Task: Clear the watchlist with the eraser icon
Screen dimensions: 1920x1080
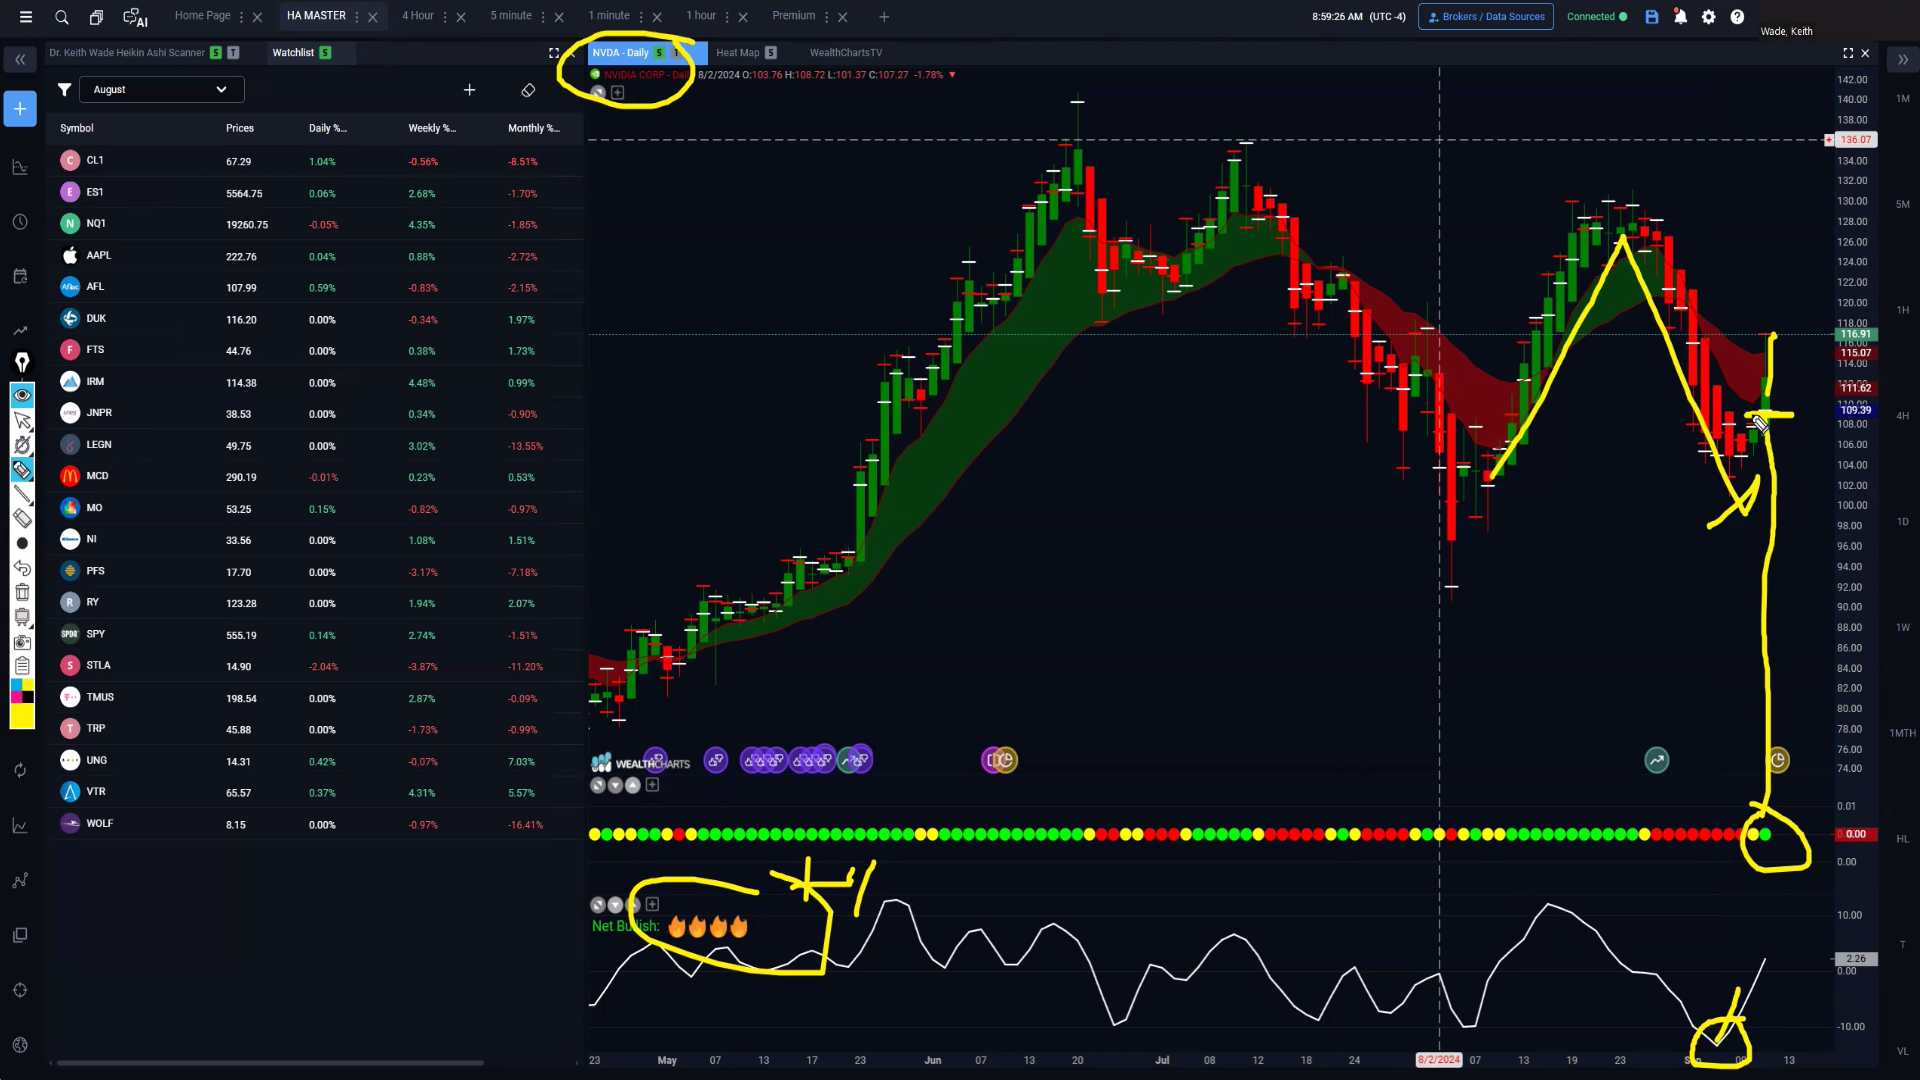Action: click(528, 90)
